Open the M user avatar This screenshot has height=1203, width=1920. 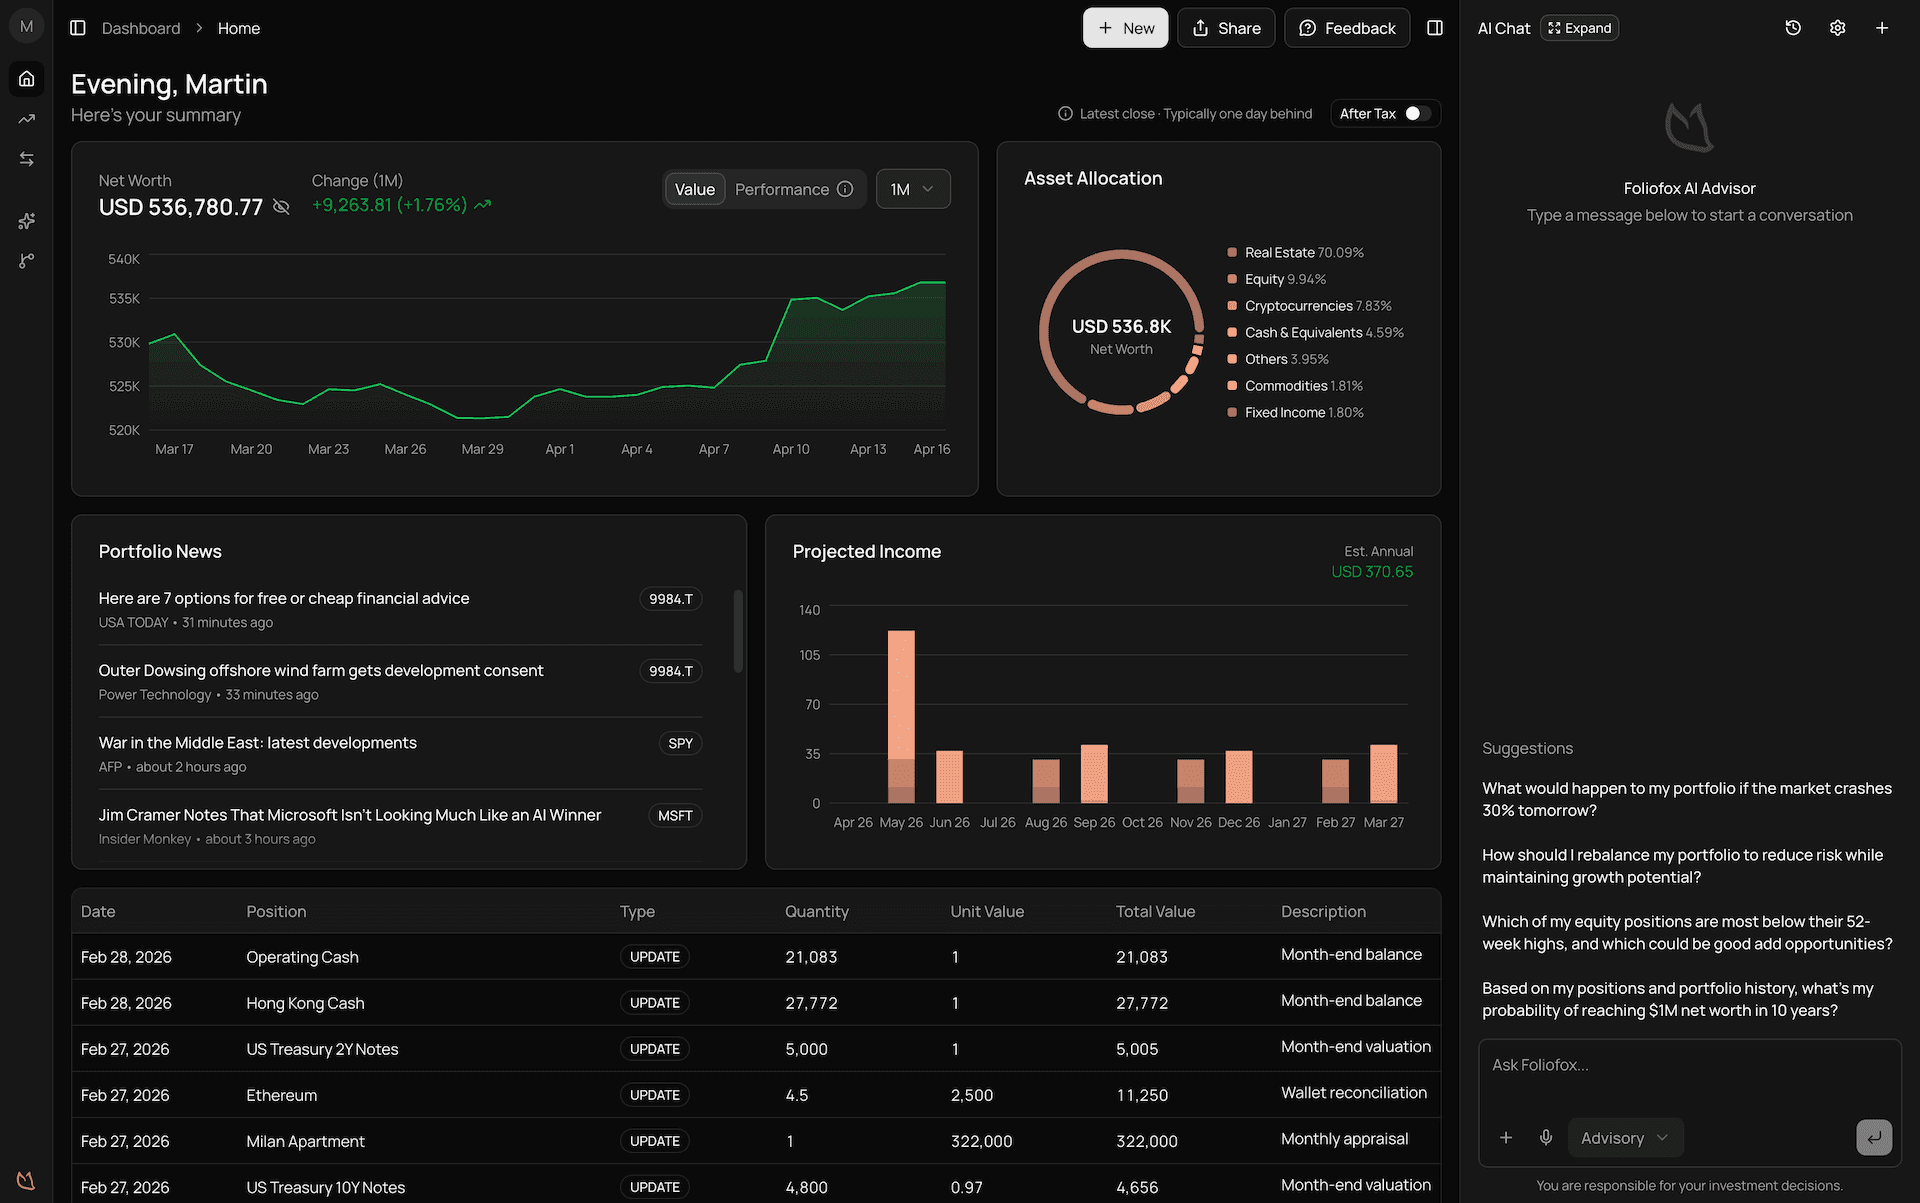click(x=27, y=27)
